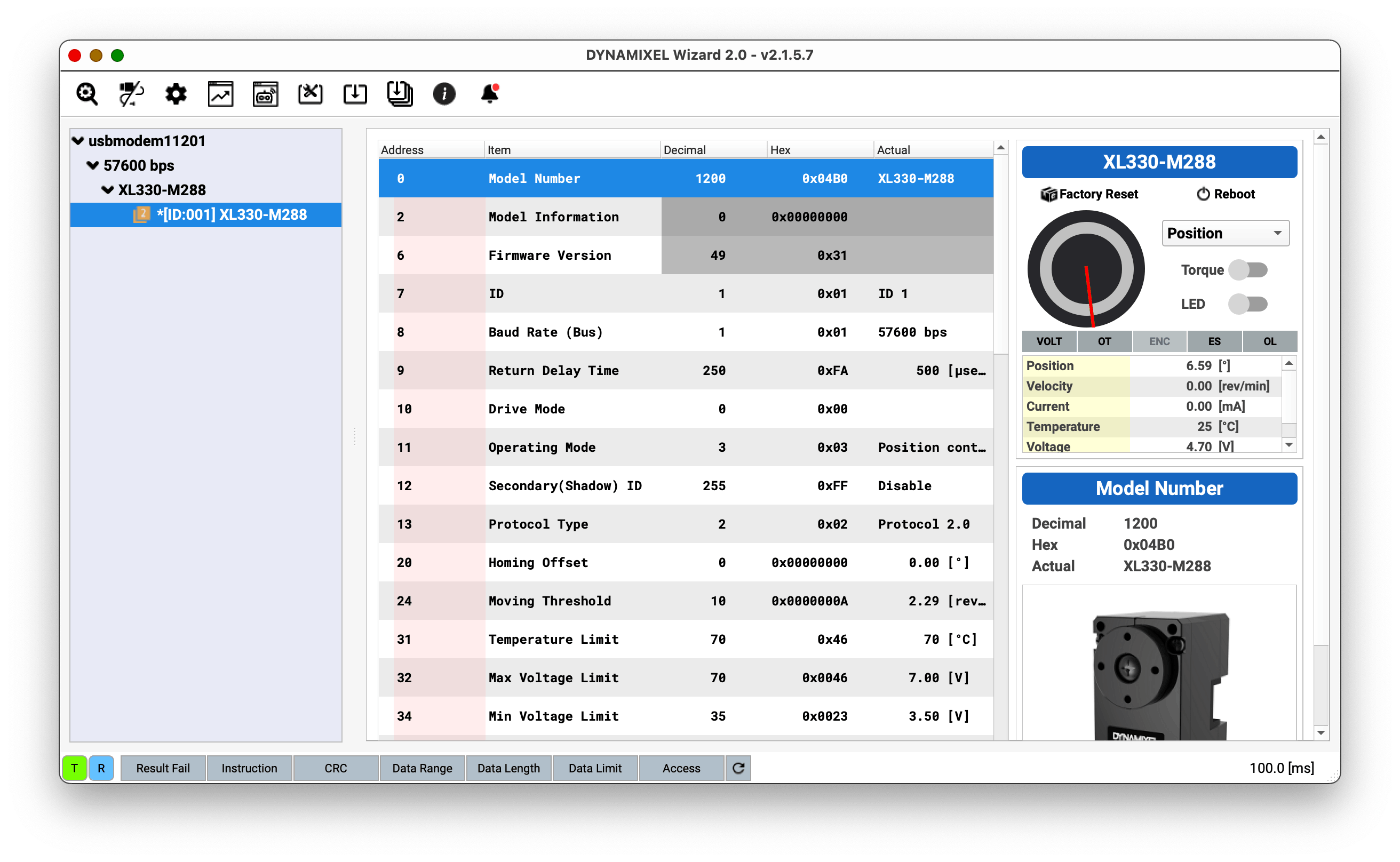Click the Result Fail status cell
Screen dimensions: 1400x862
163,768
